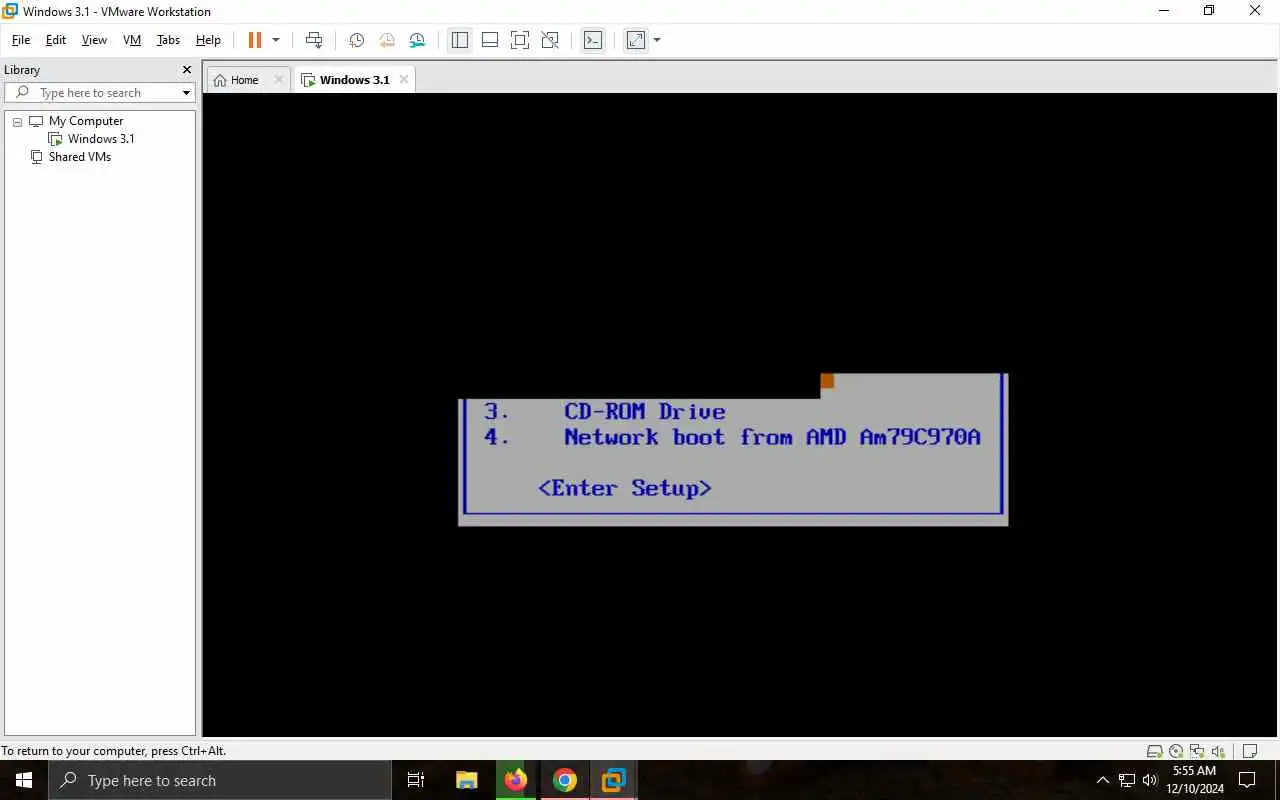Open the Tabs menu
Viewport: 1280px width, 800px height.
pos(168,40)
